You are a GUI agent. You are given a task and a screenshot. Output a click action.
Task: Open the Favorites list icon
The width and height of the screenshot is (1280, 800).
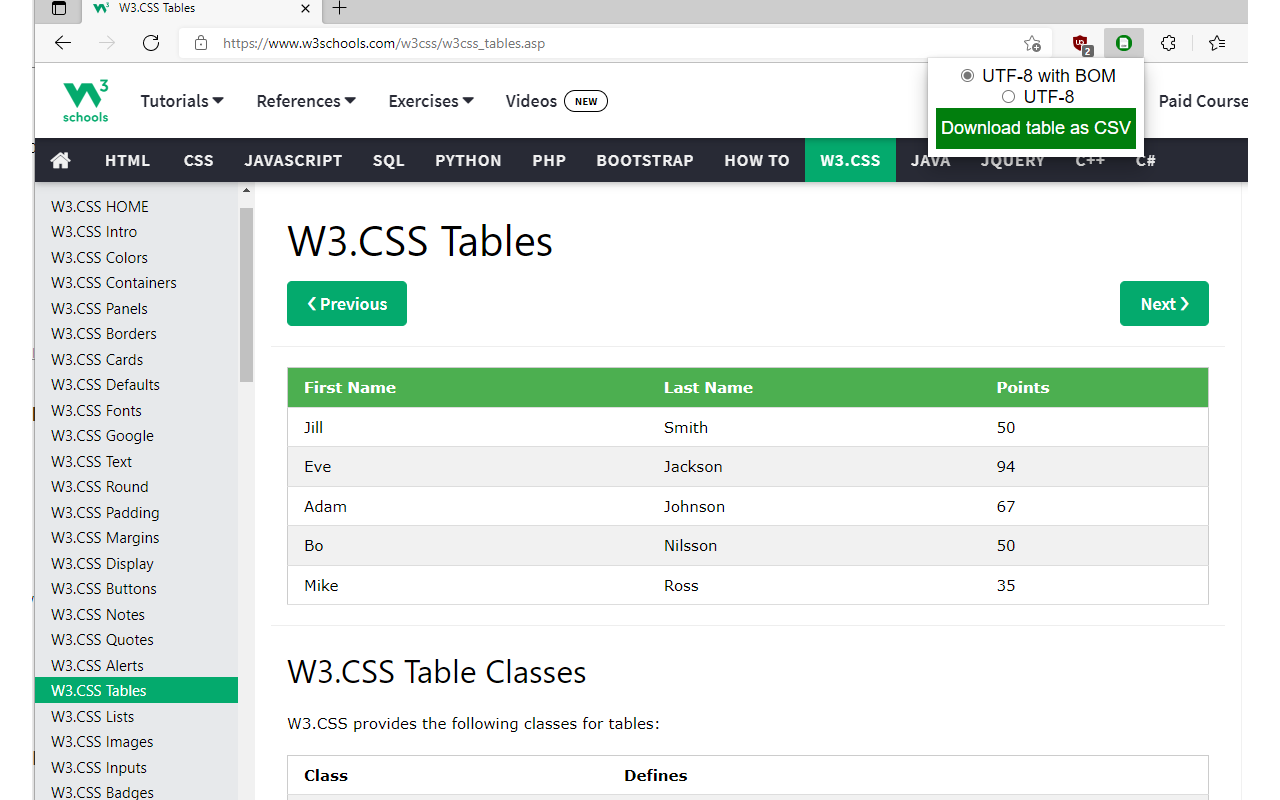point(1216,43)
